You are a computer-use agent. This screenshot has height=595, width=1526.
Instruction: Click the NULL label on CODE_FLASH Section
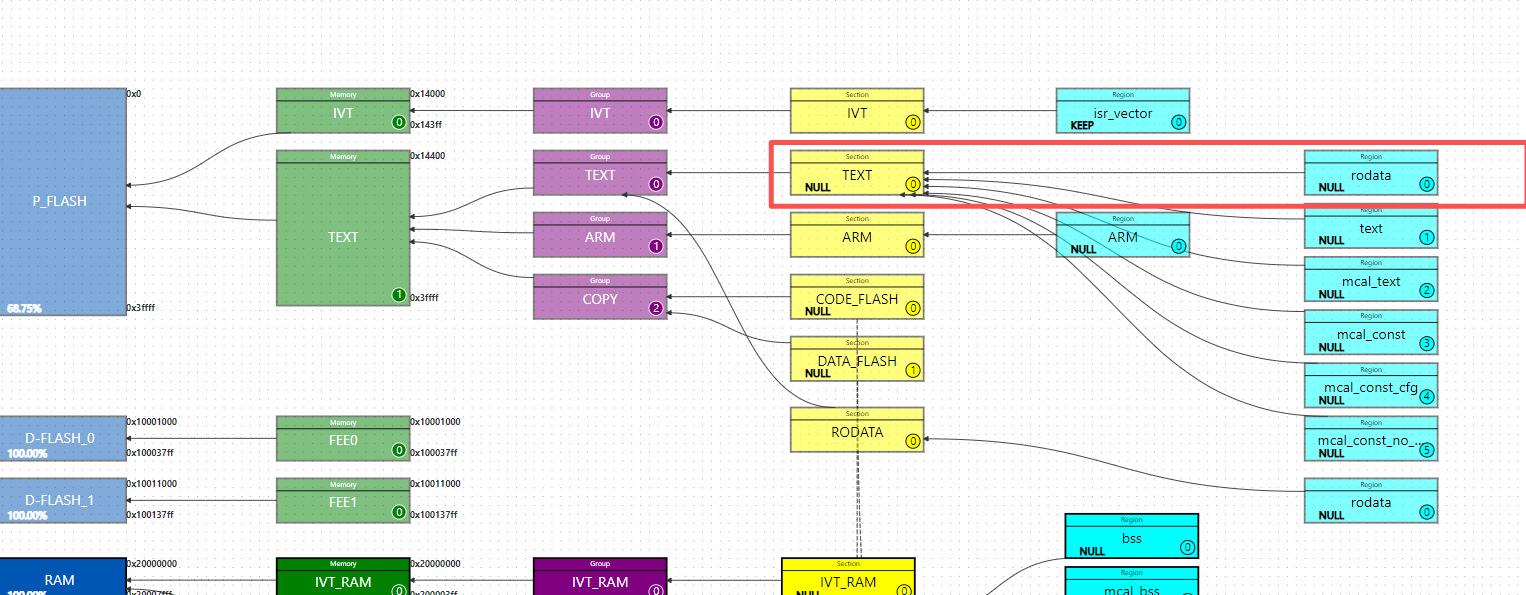(818, 311)
